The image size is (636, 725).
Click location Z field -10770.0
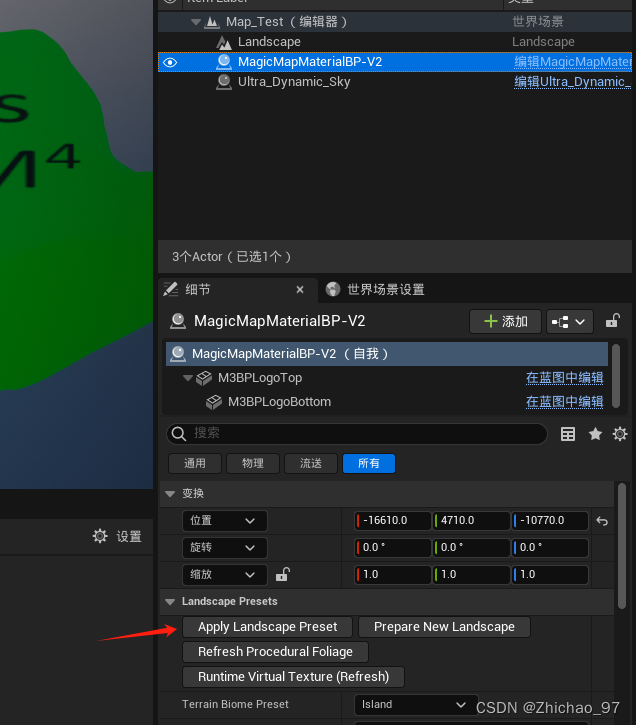(550, 521)
